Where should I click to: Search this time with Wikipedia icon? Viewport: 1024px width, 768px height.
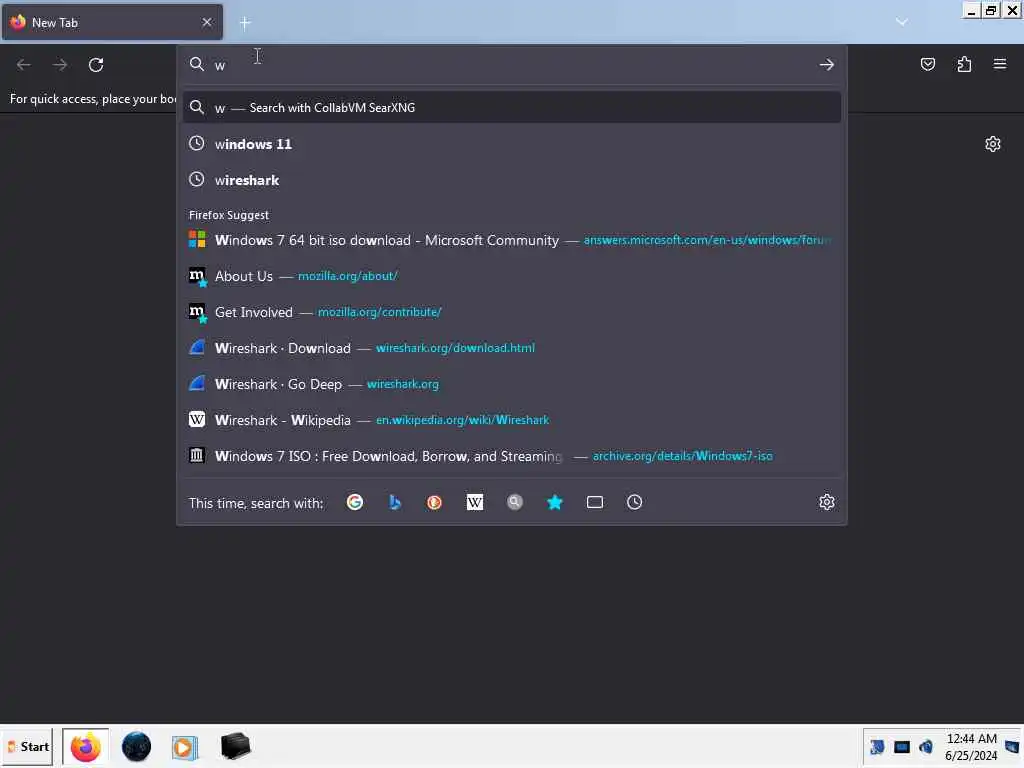click(475, 502)
